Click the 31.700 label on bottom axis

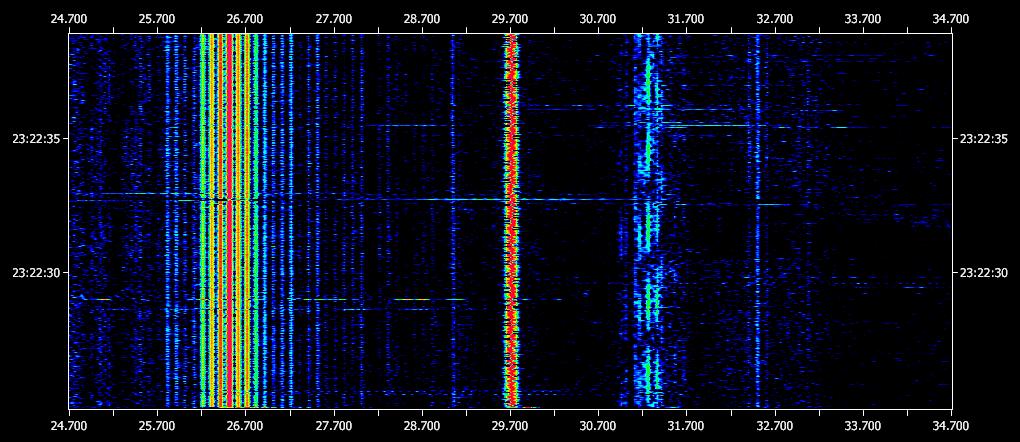[686, 425]
